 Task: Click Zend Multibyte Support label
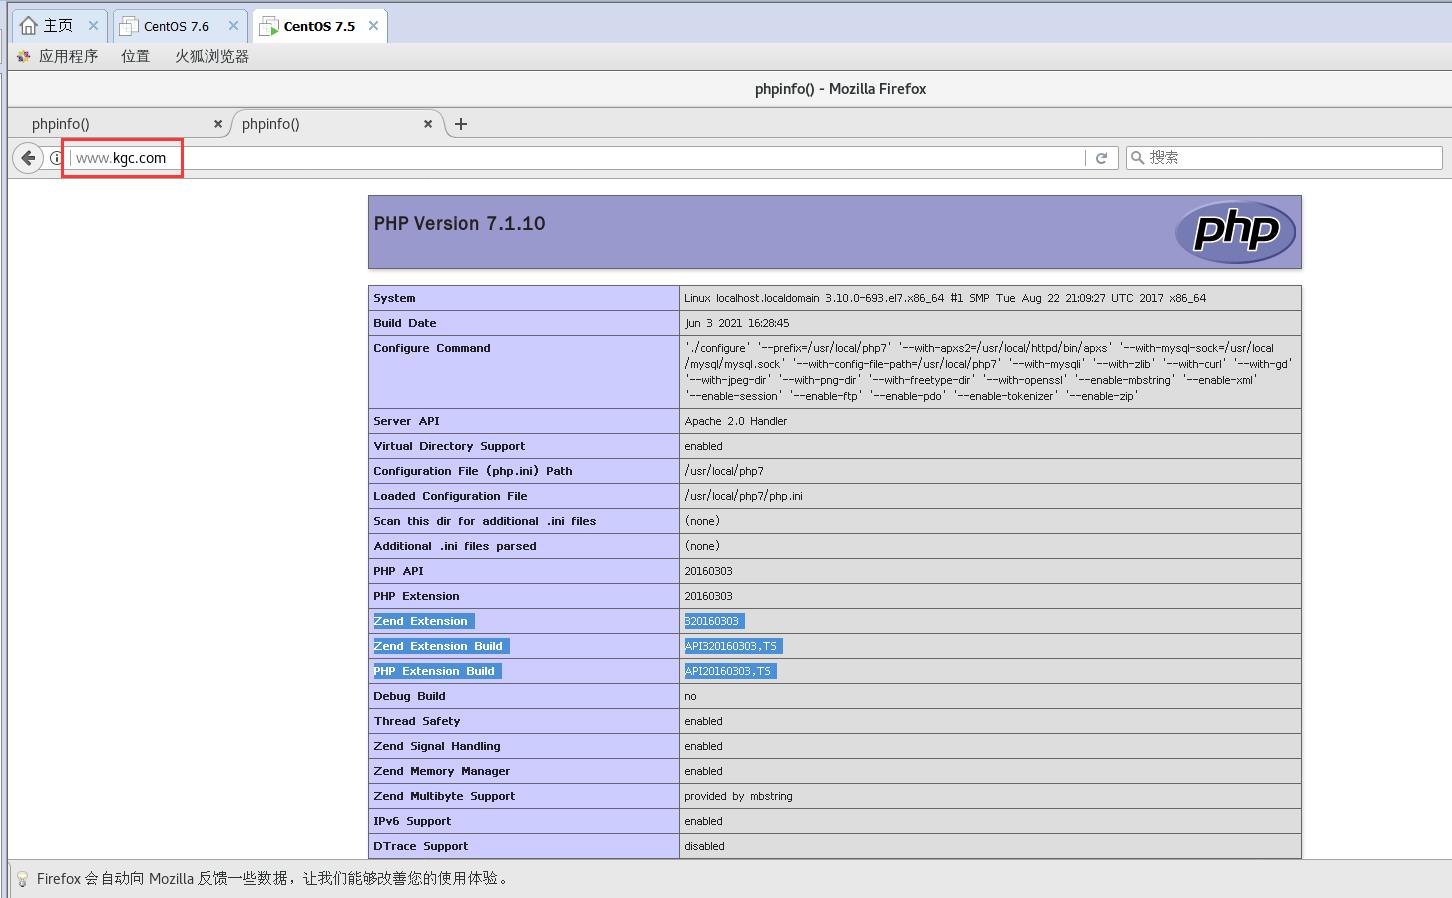point(444,796)
